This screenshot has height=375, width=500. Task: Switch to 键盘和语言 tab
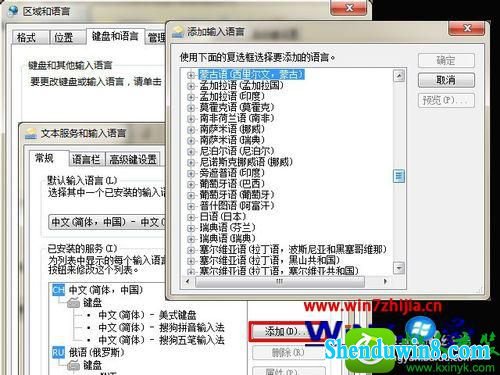pos(115,36)
